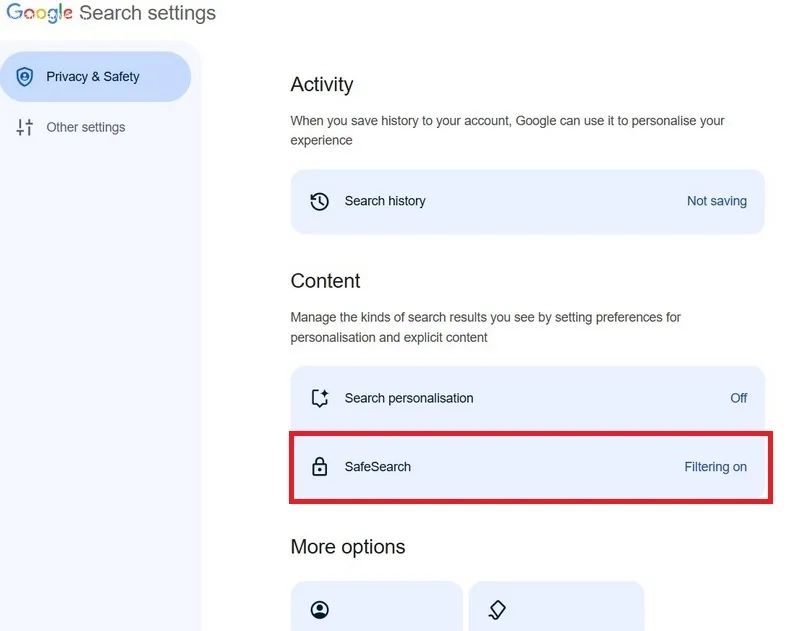Click the Search settings page title
The image size is (800, 631).
pos(147,13)
